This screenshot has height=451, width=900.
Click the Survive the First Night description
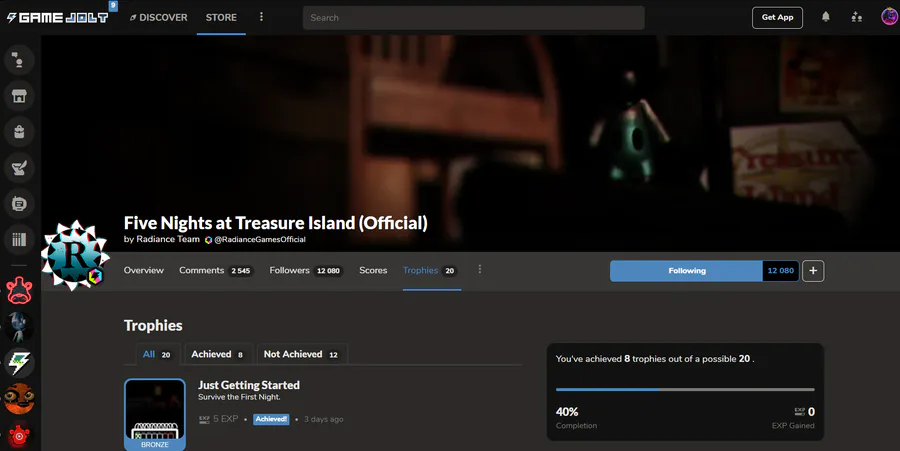tap(239, 397)
